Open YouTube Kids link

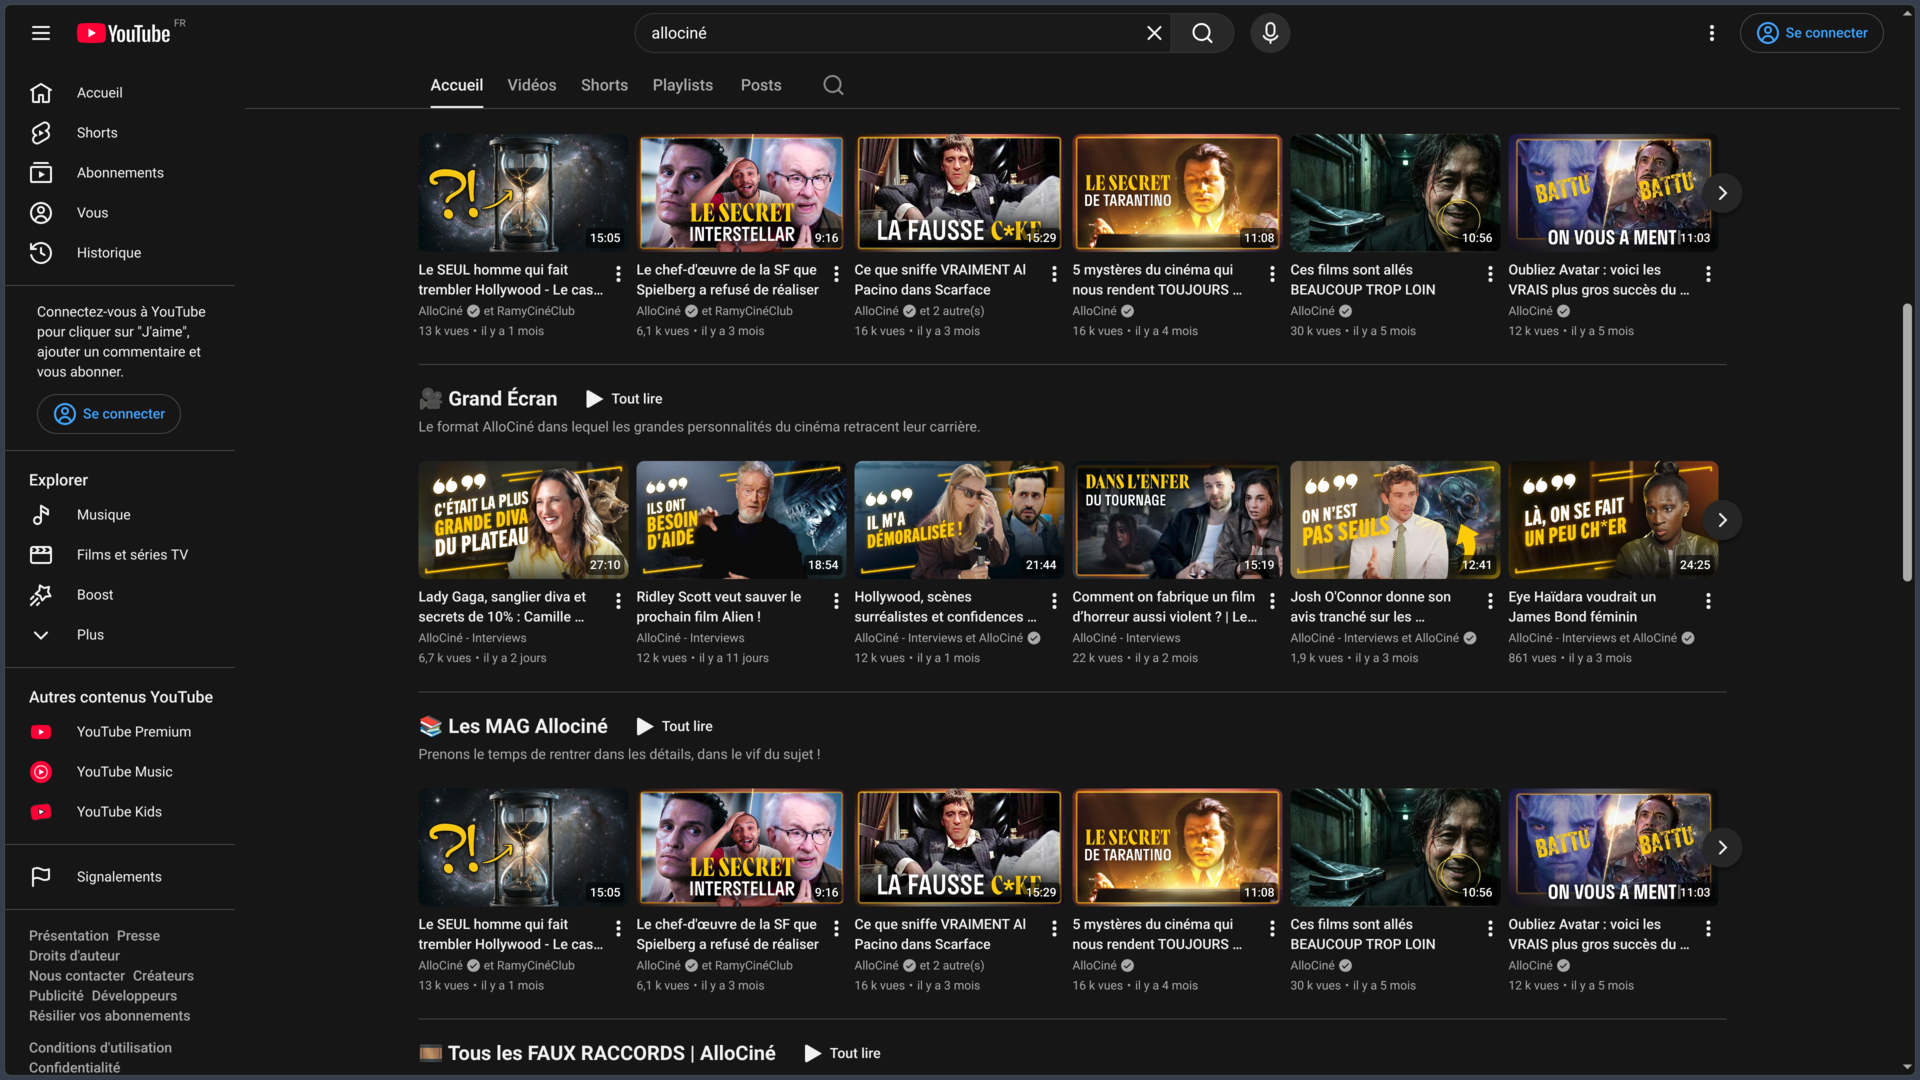pos(120,812)
